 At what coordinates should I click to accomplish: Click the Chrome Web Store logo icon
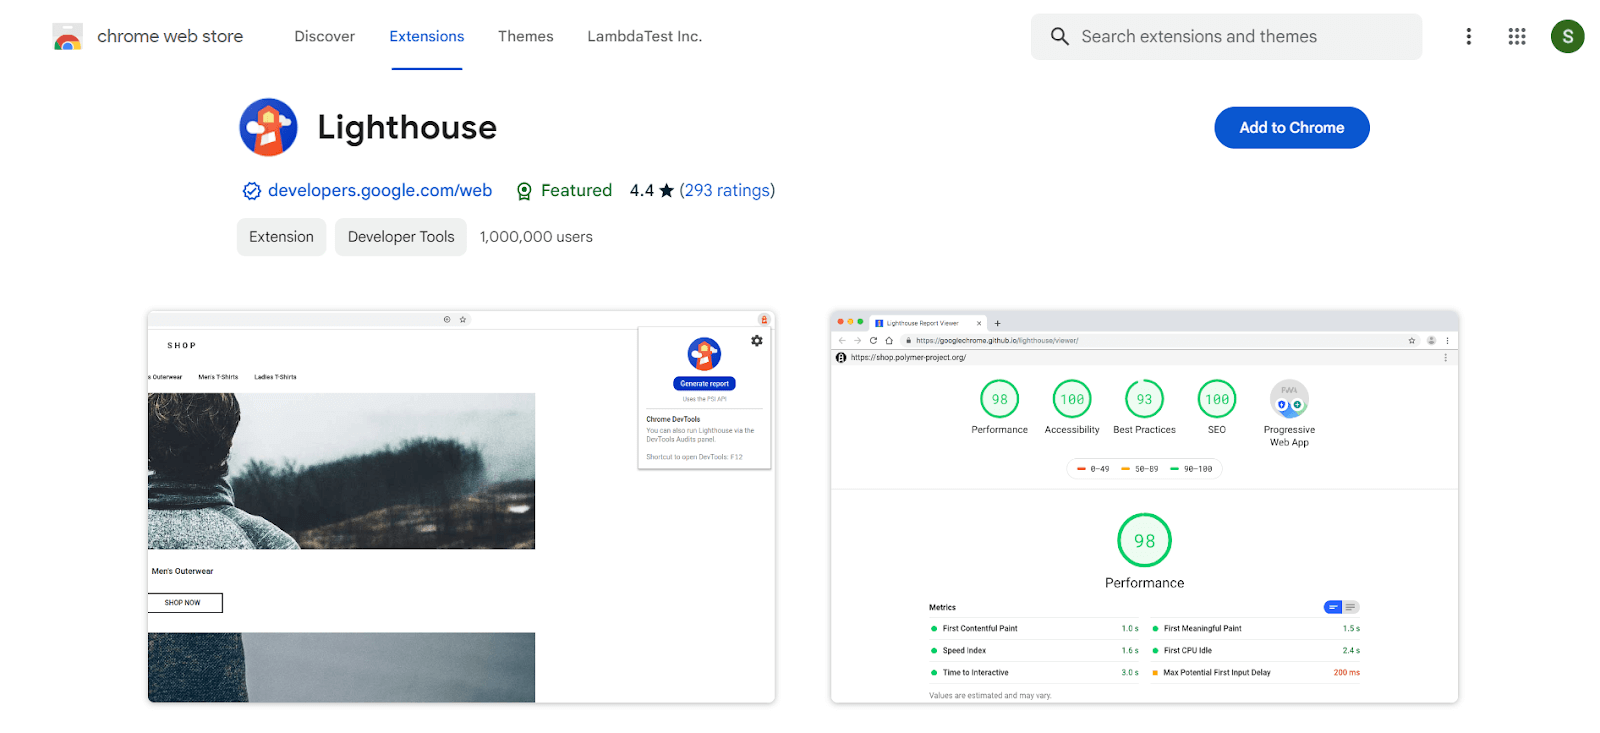[67, 37]
